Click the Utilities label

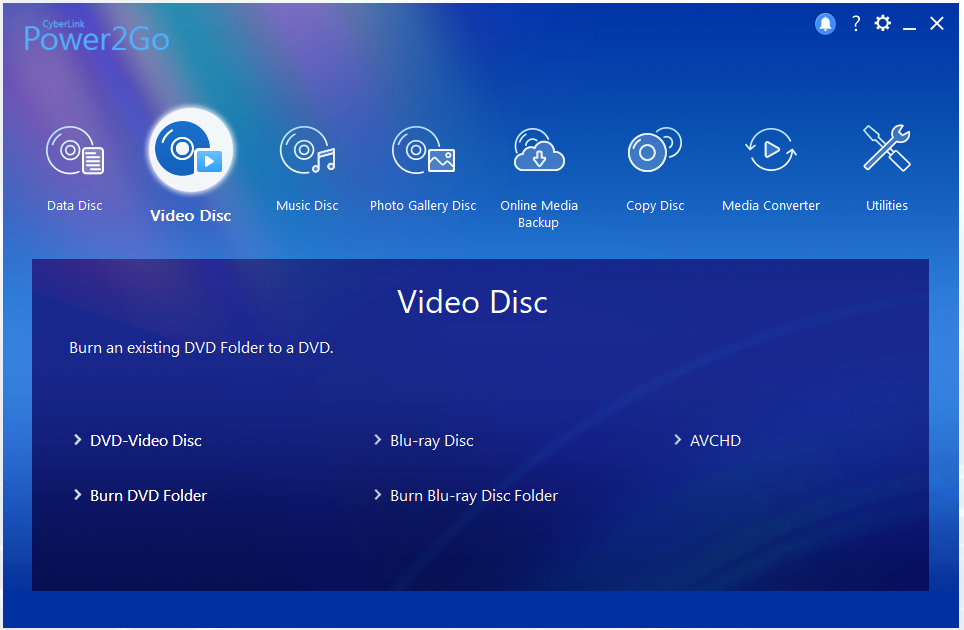(887, 206)
